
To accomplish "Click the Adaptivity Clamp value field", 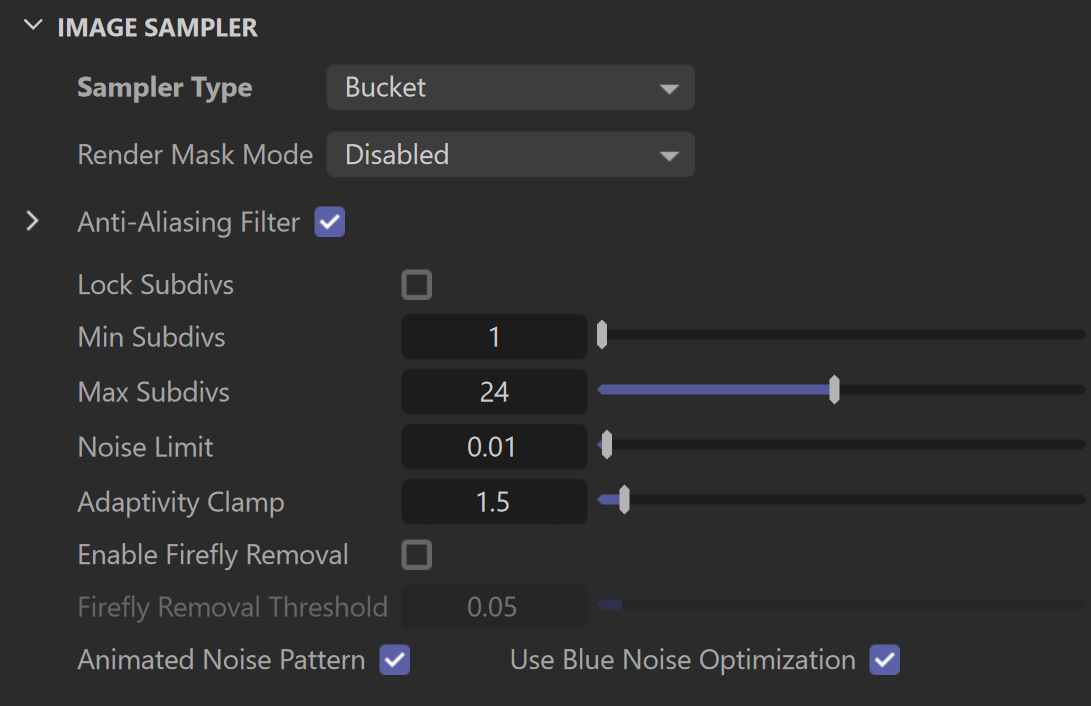I will pos(494,502).
